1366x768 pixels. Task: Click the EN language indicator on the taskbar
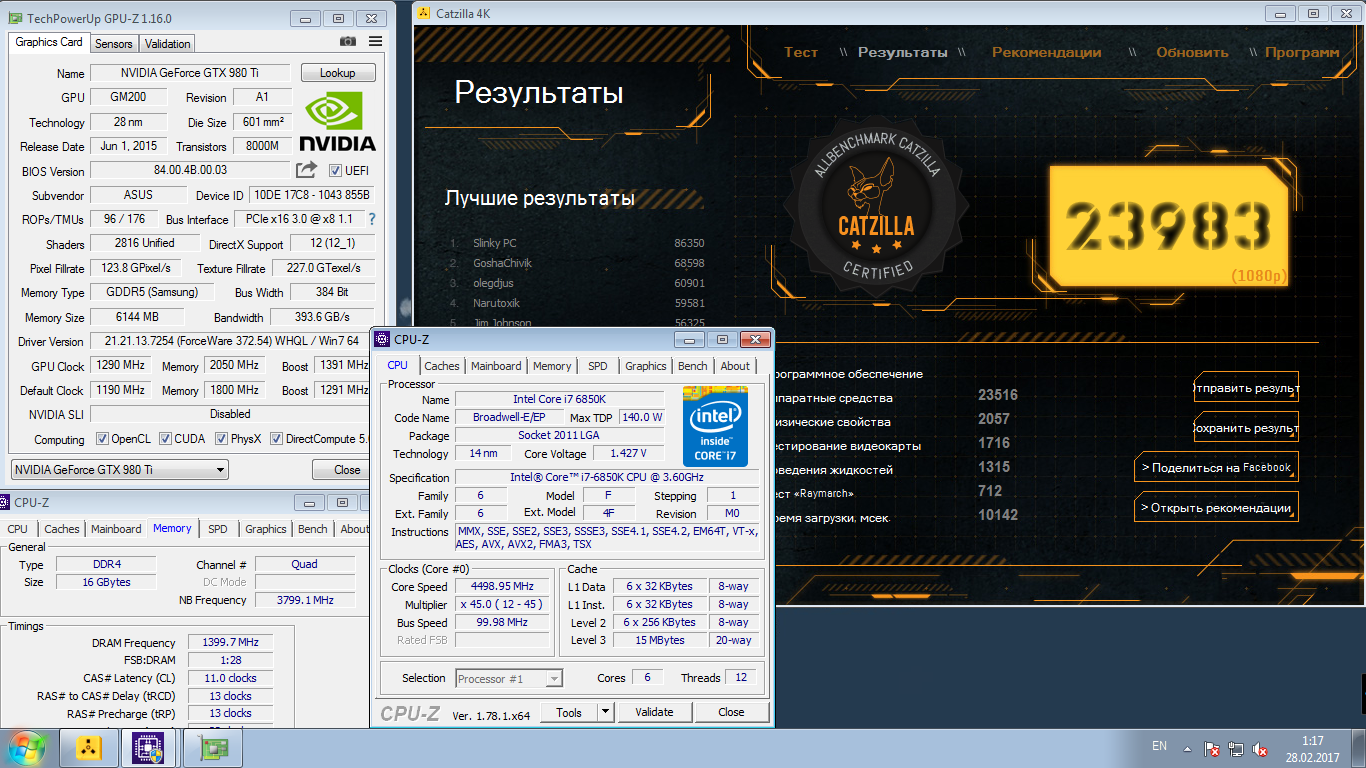1160,746
